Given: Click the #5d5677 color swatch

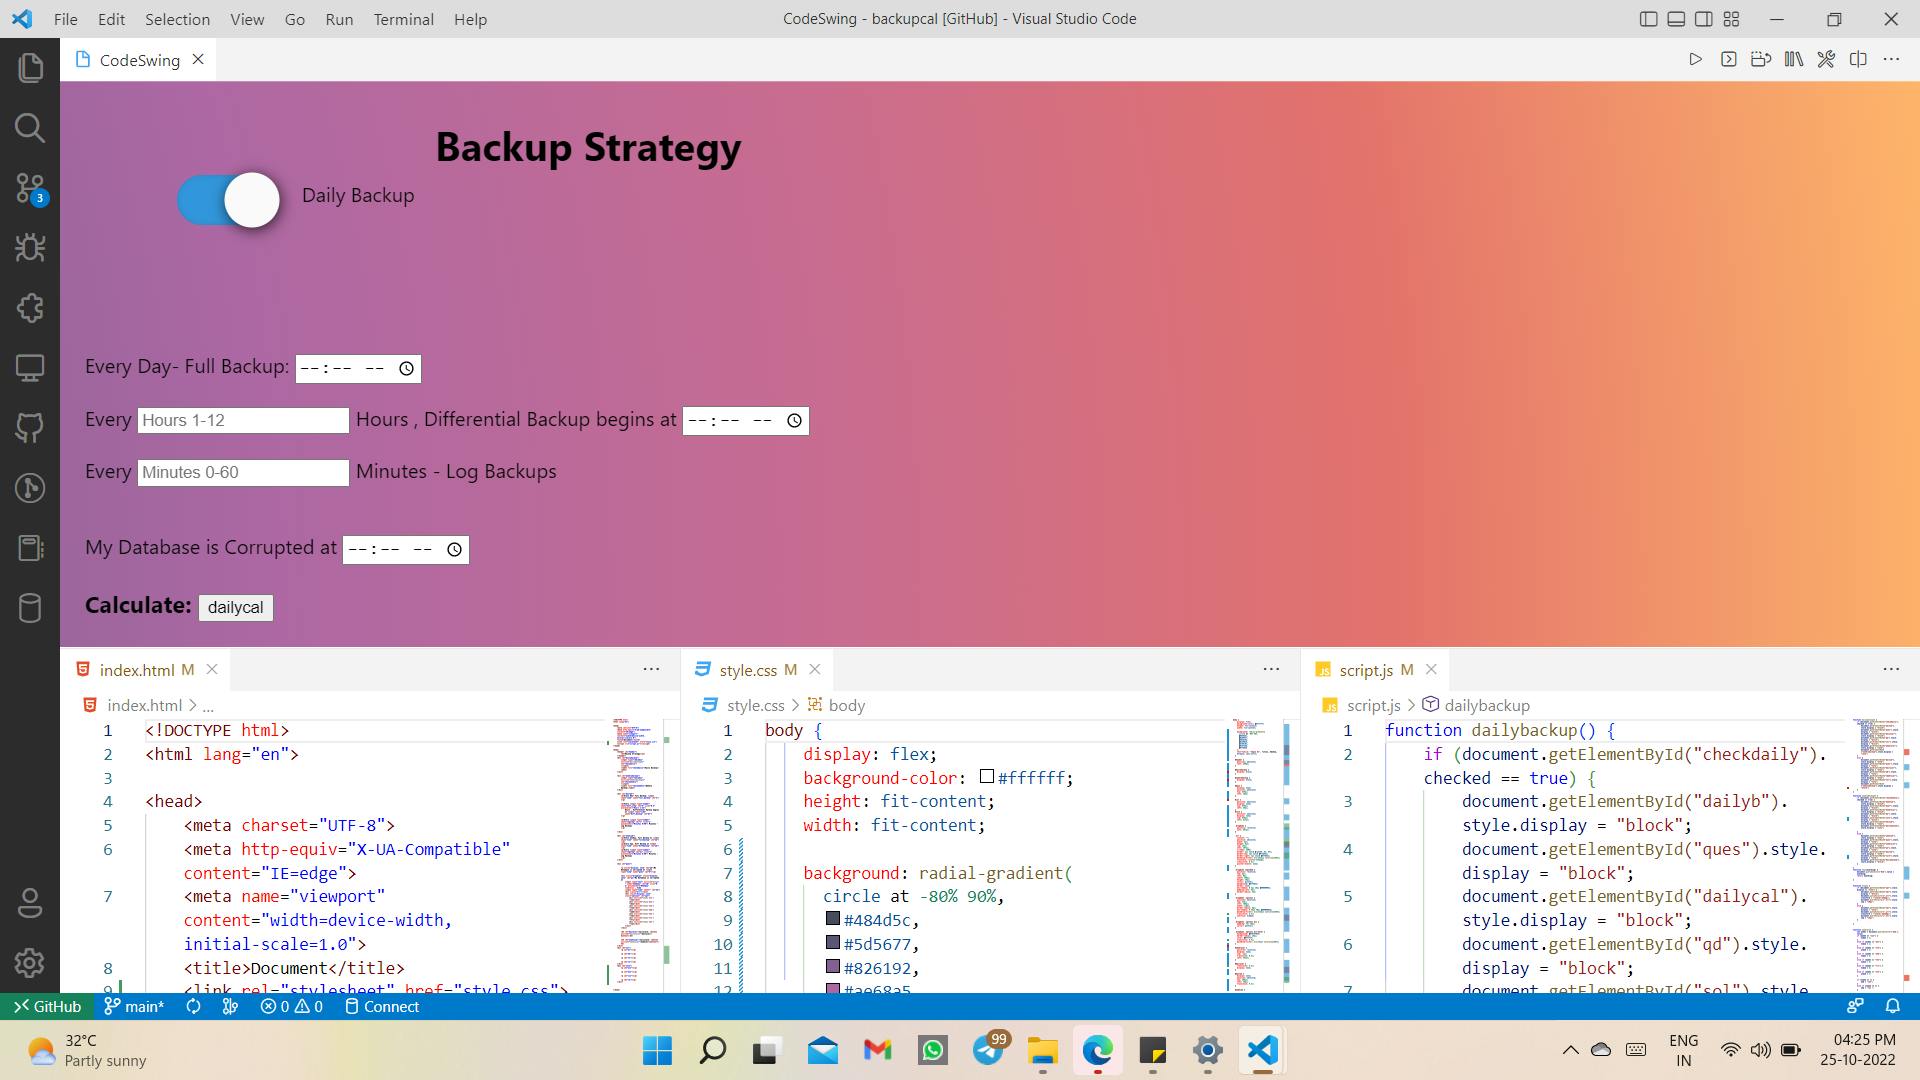Looking at the screenshot, I should (832, 943).
